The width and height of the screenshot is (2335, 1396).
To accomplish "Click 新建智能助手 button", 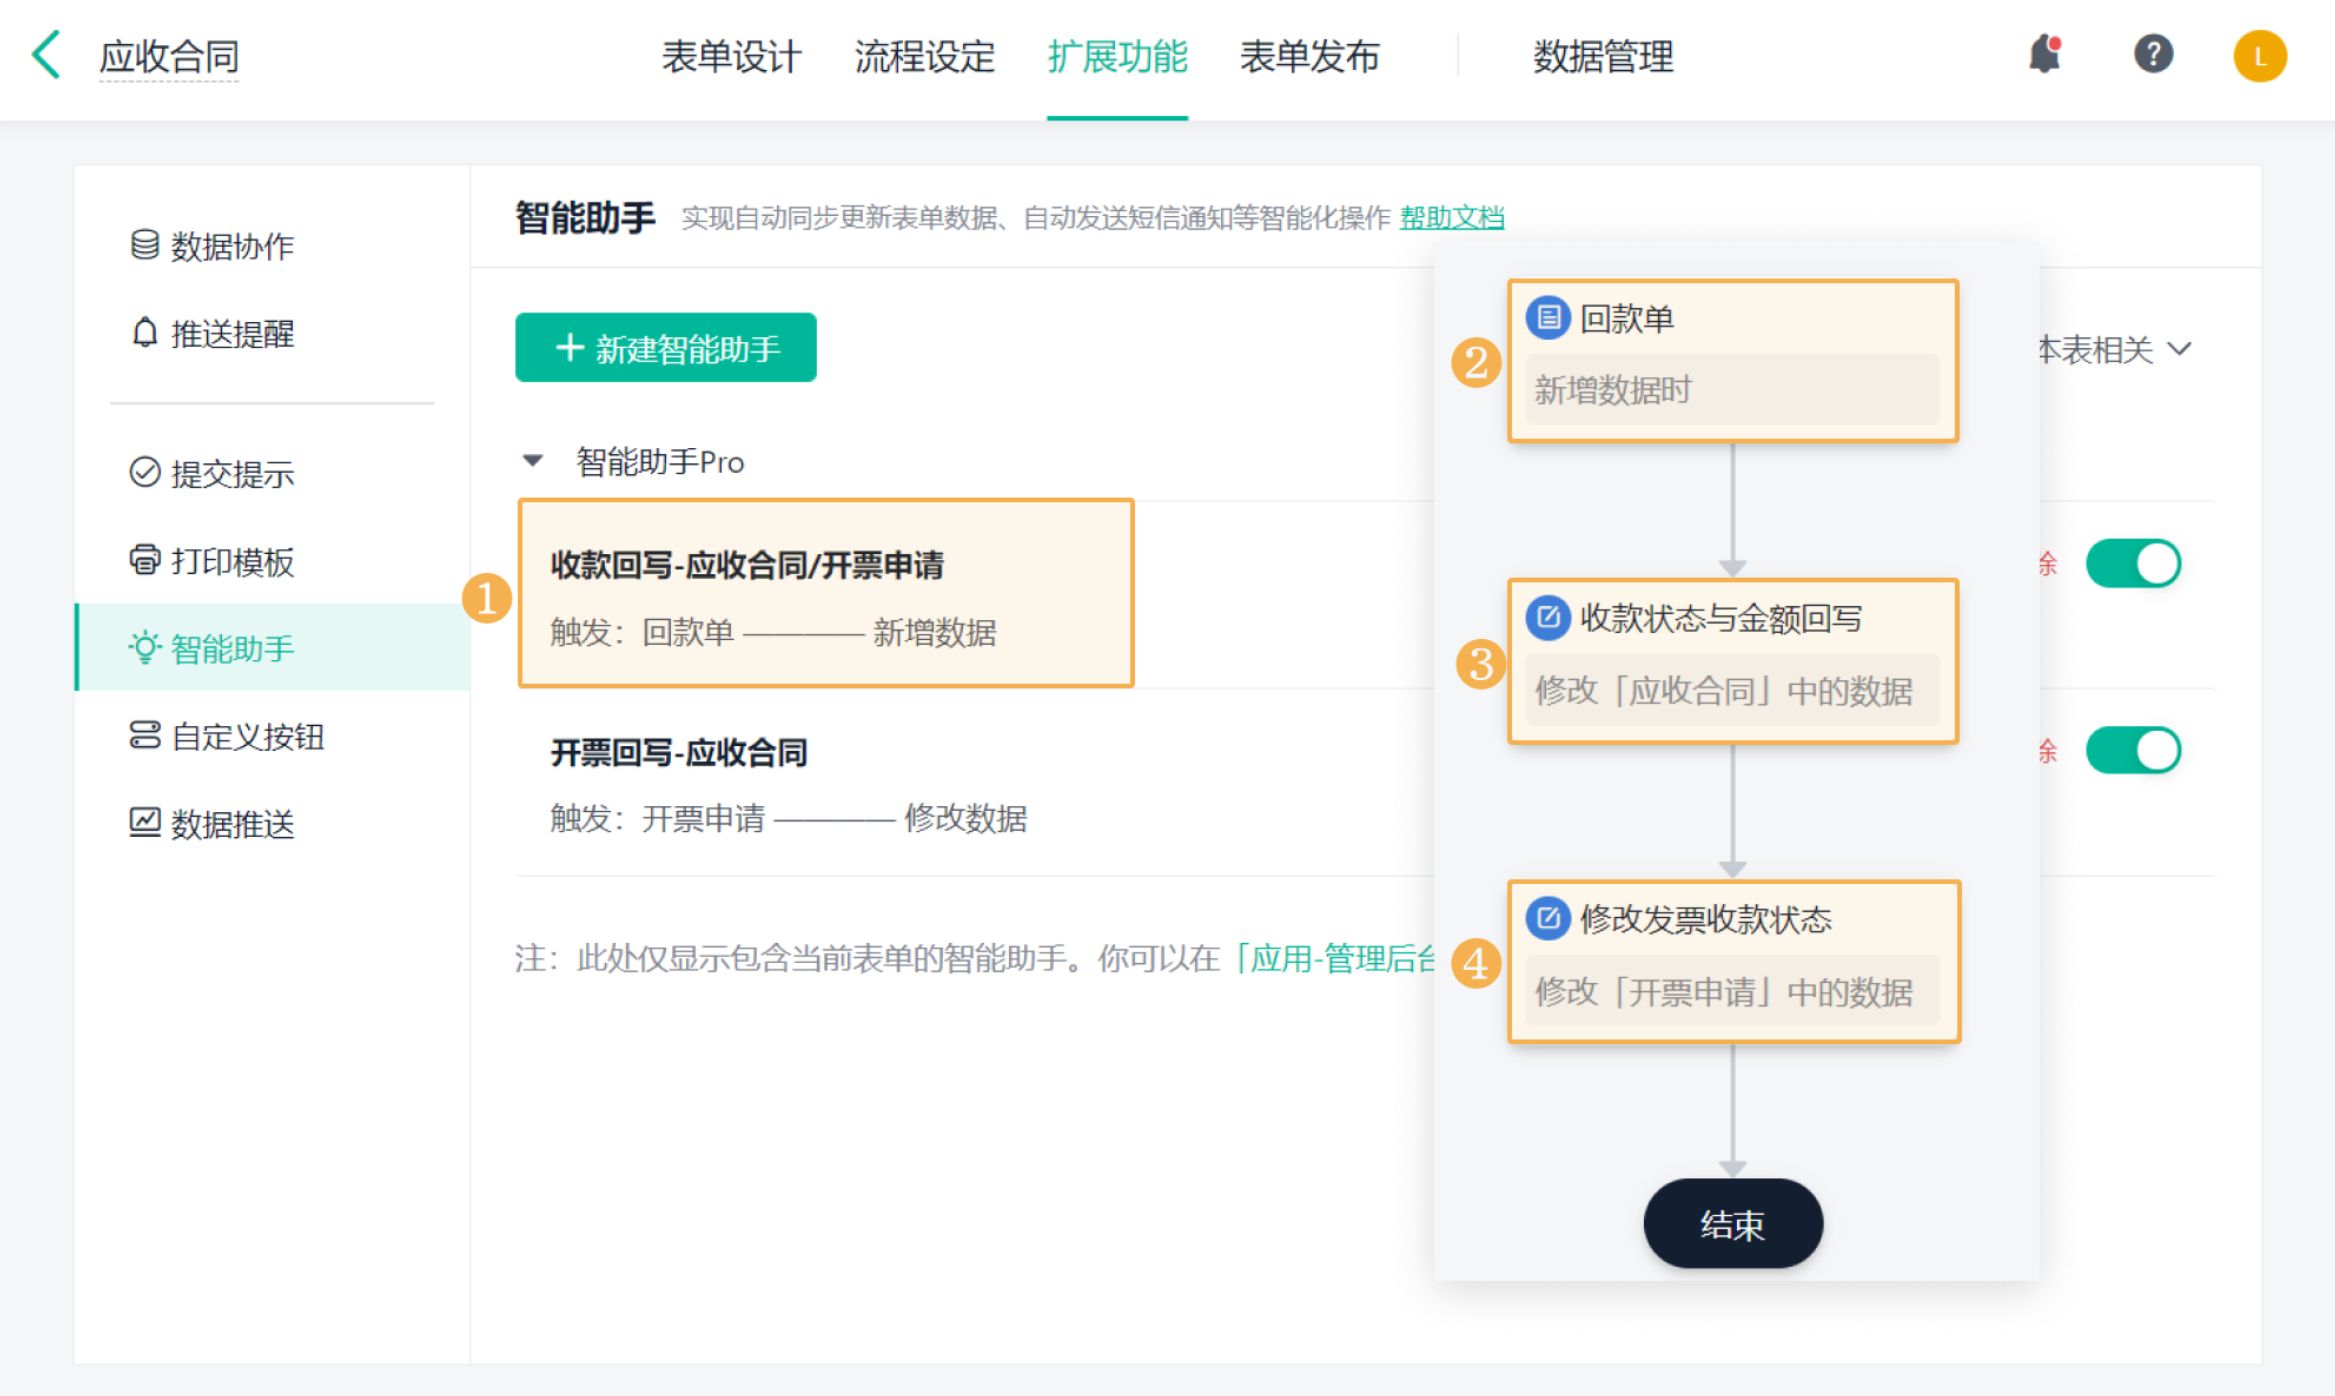I will point(666,348).
